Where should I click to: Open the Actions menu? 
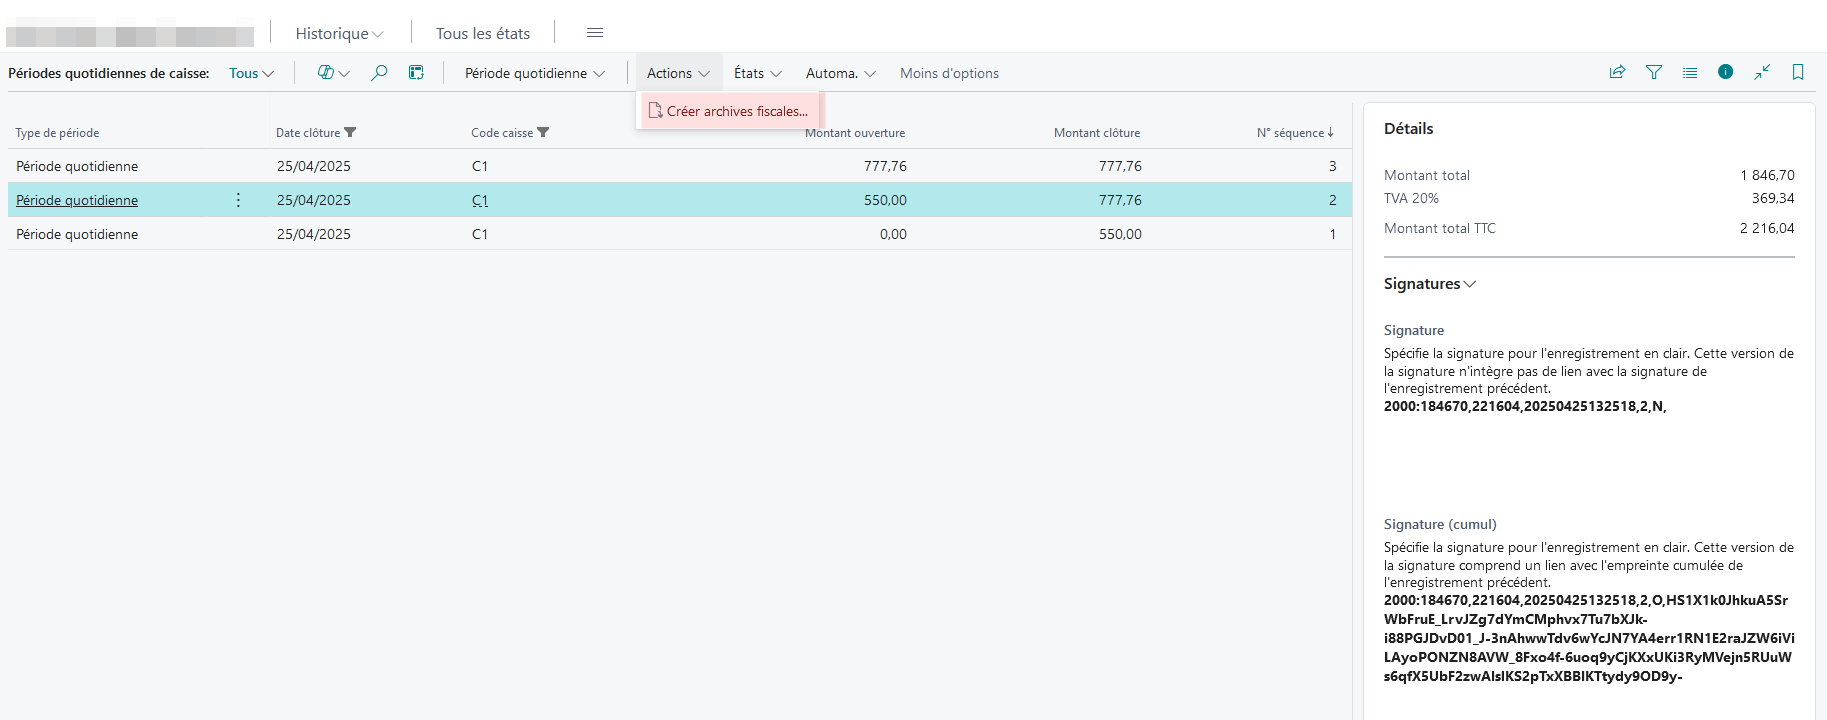tap(678, 73)
